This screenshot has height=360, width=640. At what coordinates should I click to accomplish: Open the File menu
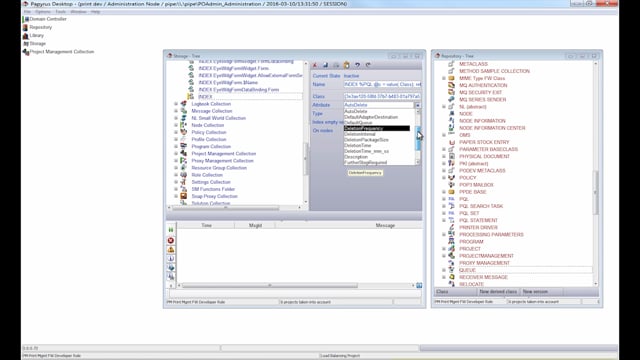[27, 12]
